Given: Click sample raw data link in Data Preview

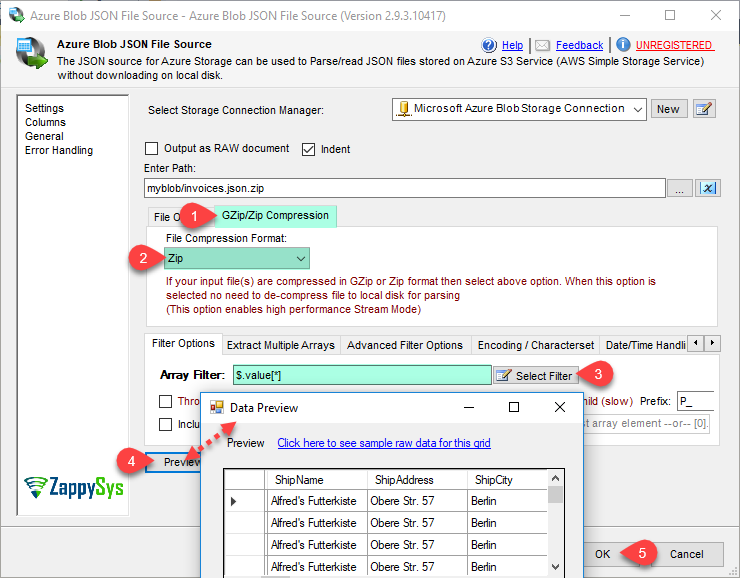Looking at the screenshot, I should (x=384, y=443).
